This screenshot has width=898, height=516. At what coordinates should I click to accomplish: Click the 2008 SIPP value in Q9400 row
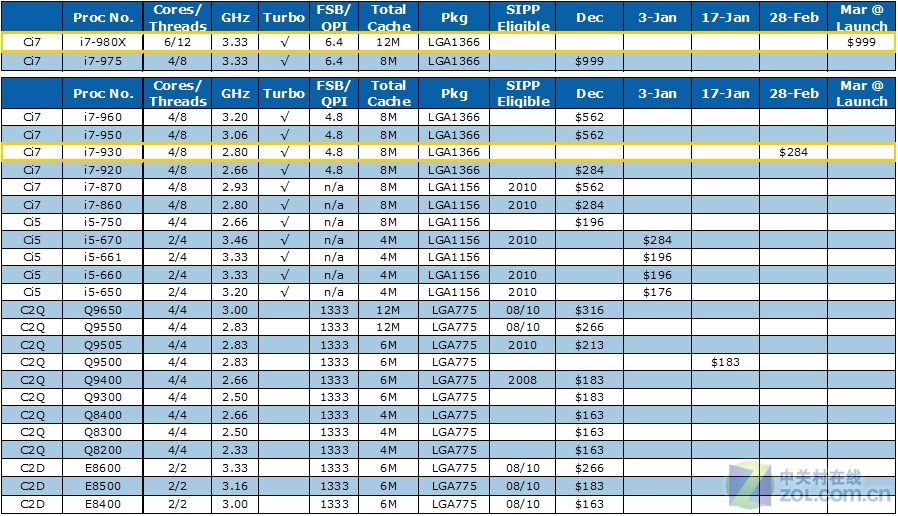[522, 380]
